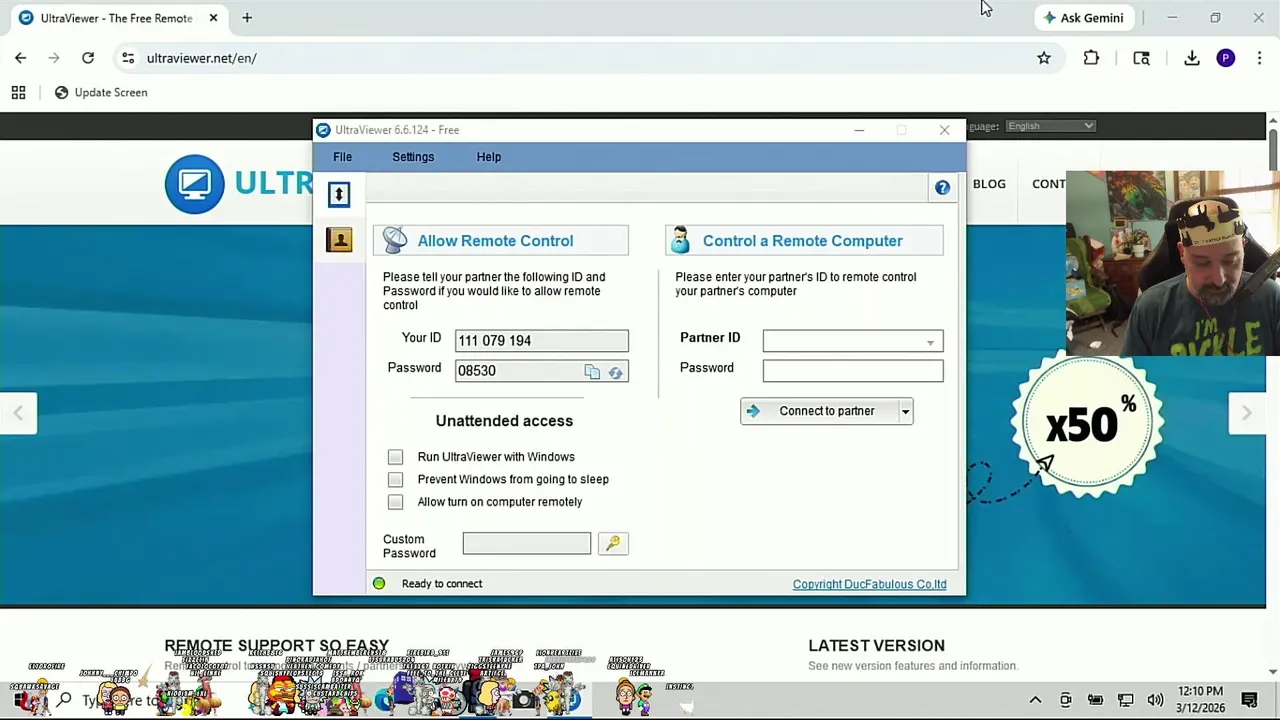1280x720 pixels.
Task: Open the website language dropdown showing English
Action: (x=1050, y=126)
